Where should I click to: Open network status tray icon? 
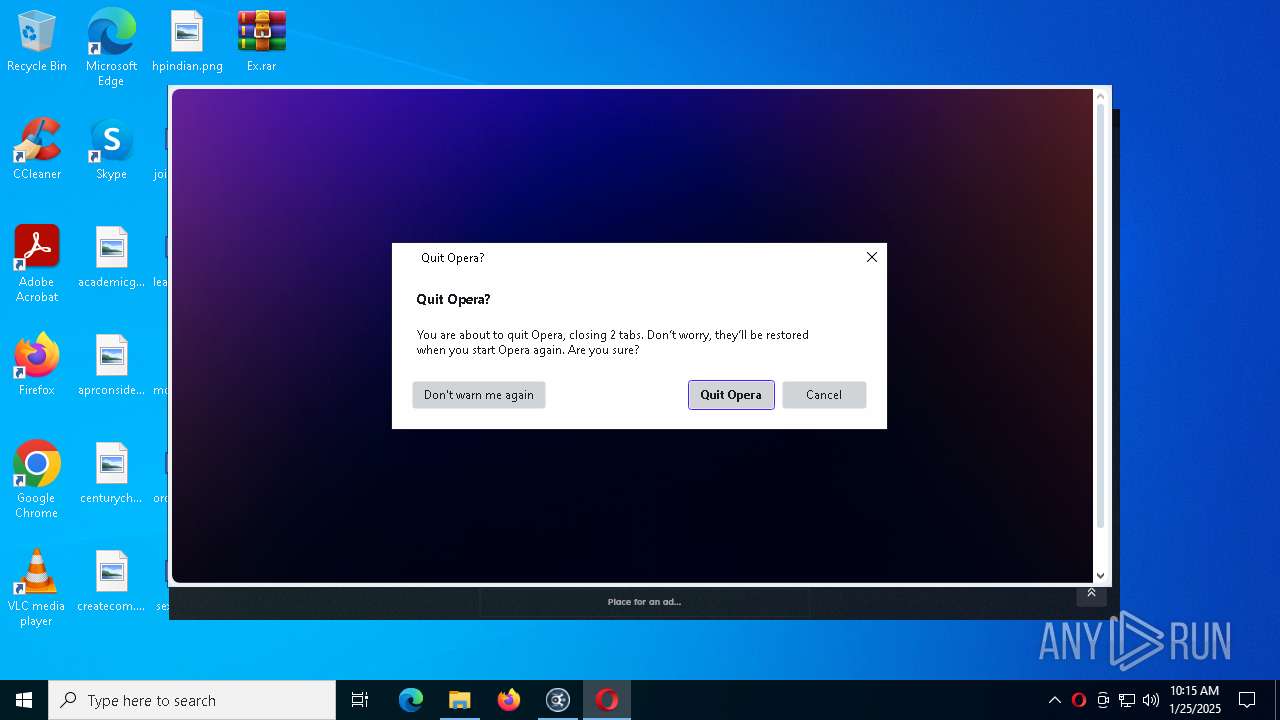pos(1127,700)
